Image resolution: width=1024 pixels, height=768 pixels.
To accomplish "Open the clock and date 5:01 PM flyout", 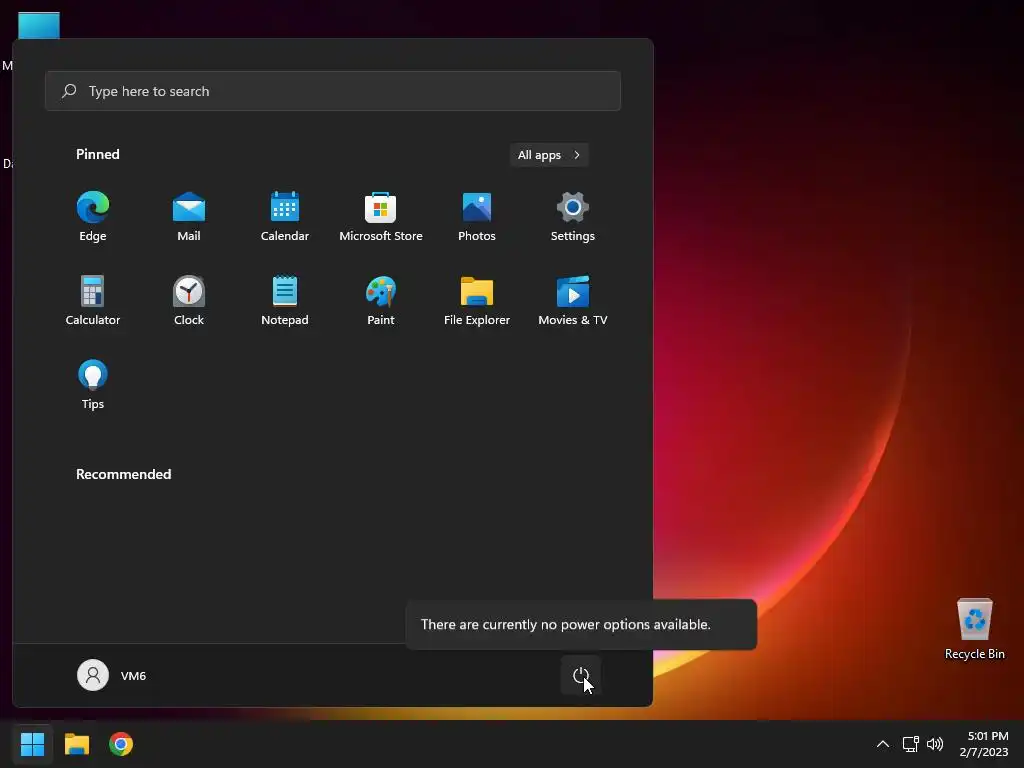I will click(984, 744).
